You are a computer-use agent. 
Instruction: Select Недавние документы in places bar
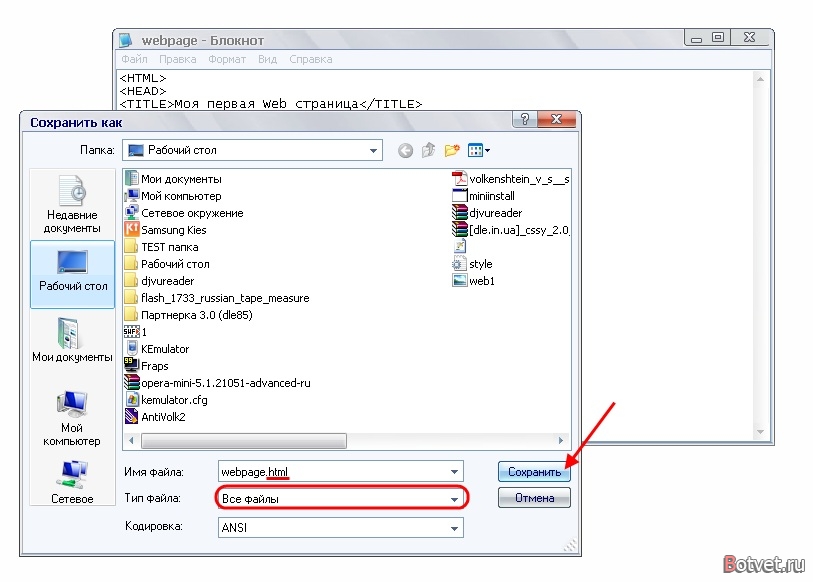coord(72,204)
